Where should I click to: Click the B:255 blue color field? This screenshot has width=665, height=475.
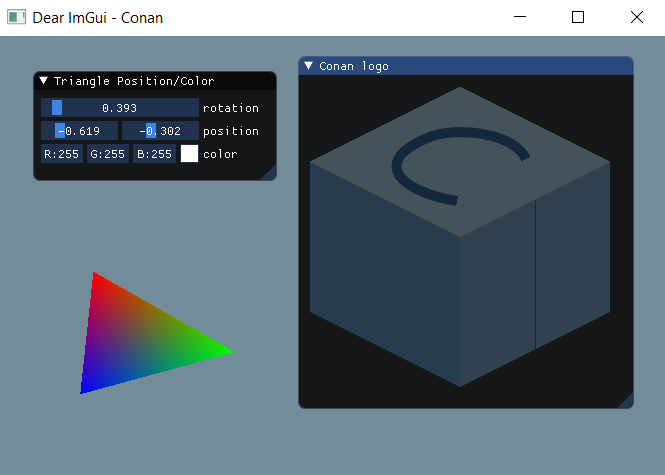pyautogui.click(x=154, y=154)
